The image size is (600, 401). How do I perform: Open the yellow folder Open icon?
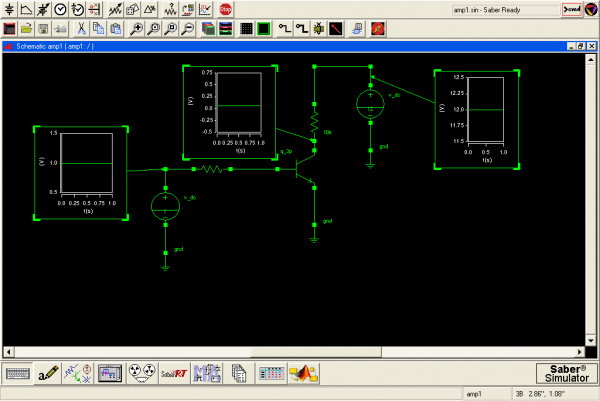[x=28, y=28]
